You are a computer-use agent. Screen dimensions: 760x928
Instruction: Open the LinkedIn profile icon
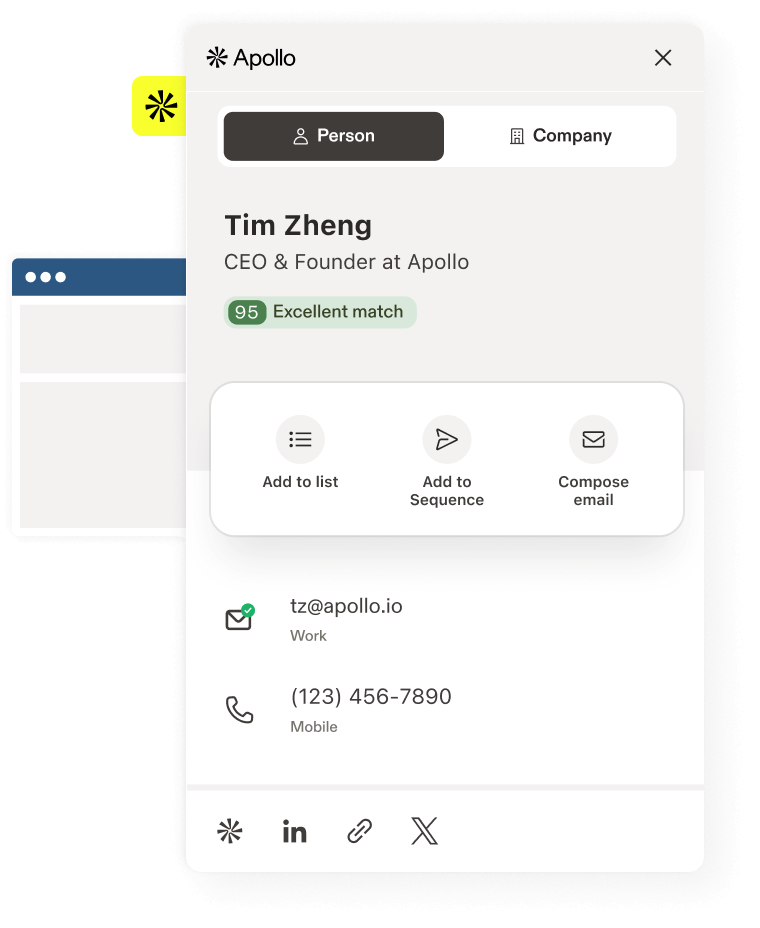[x=294, y=832]
